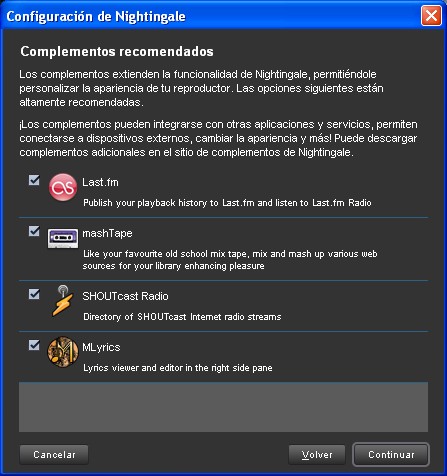Click the Last.fm red logo icon
The width and height of the screenshot is (447, 476).
pyautogui.click(x=63, y=187)
